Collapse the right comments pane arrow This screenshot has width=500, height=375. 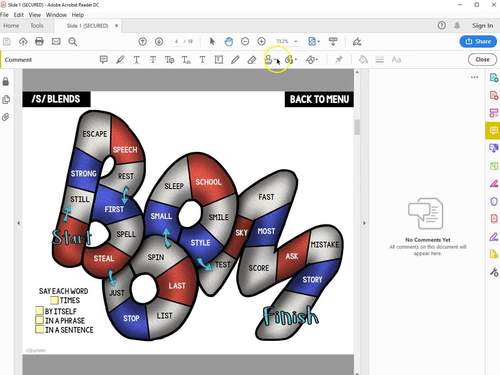pyautogui.click(x=364, y=223)
